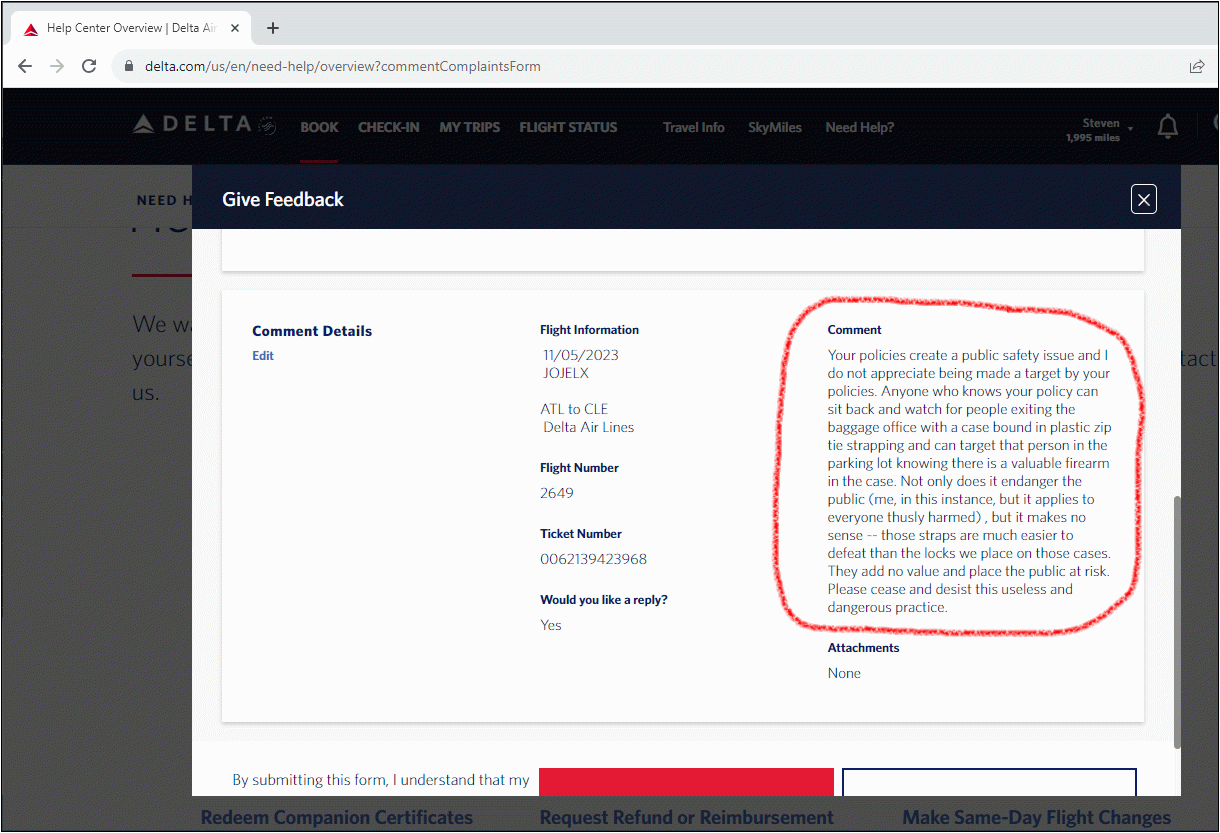Open MY TRIPS in navigation
Image resolution: width=1220 pixels, height=833 pixels.
[469, 127]
